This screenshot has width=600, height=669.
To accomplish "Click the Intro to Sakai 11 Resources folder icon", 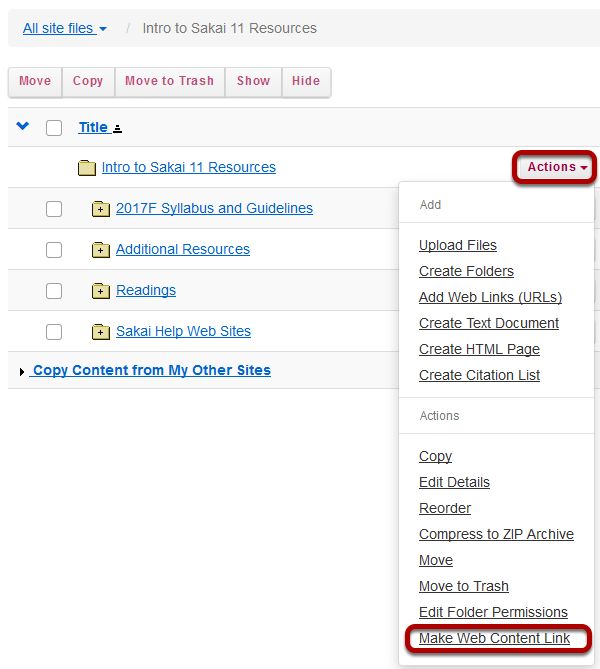I will click(x=87, y=168).
